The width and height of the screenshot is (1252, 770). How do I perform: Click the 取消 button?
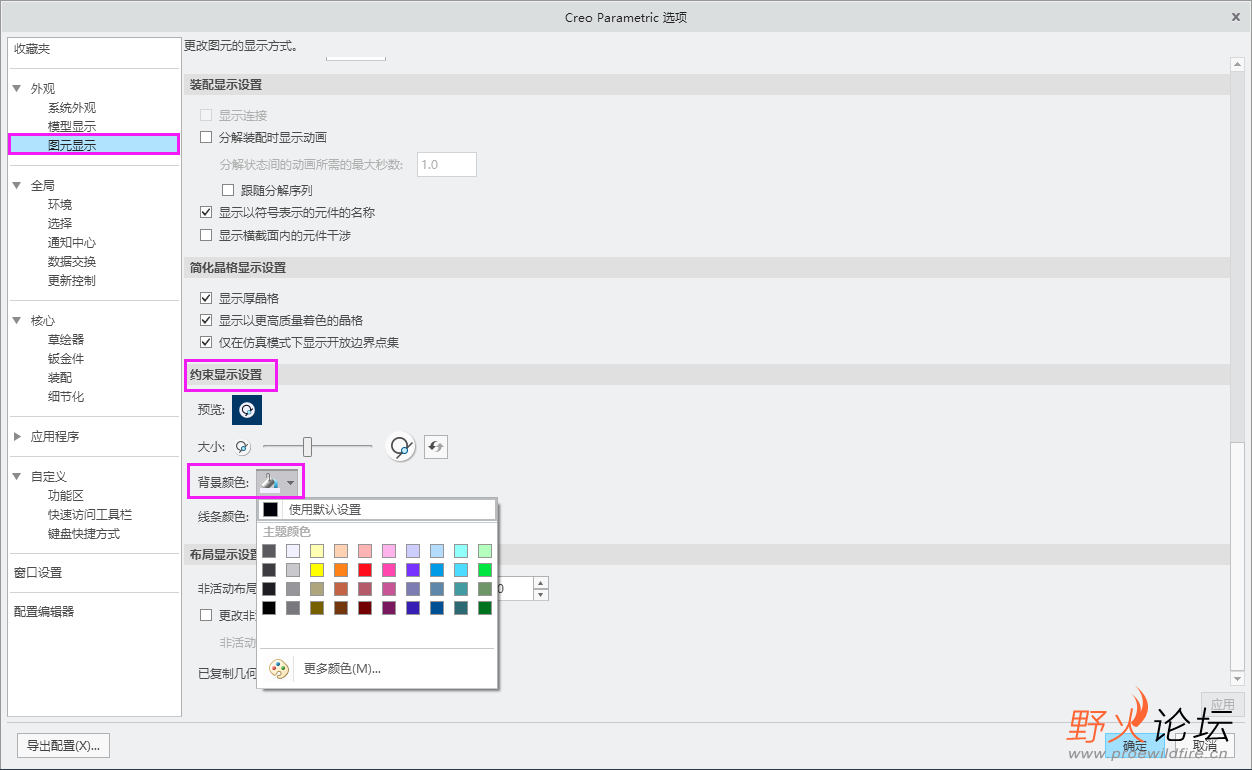1205,746
